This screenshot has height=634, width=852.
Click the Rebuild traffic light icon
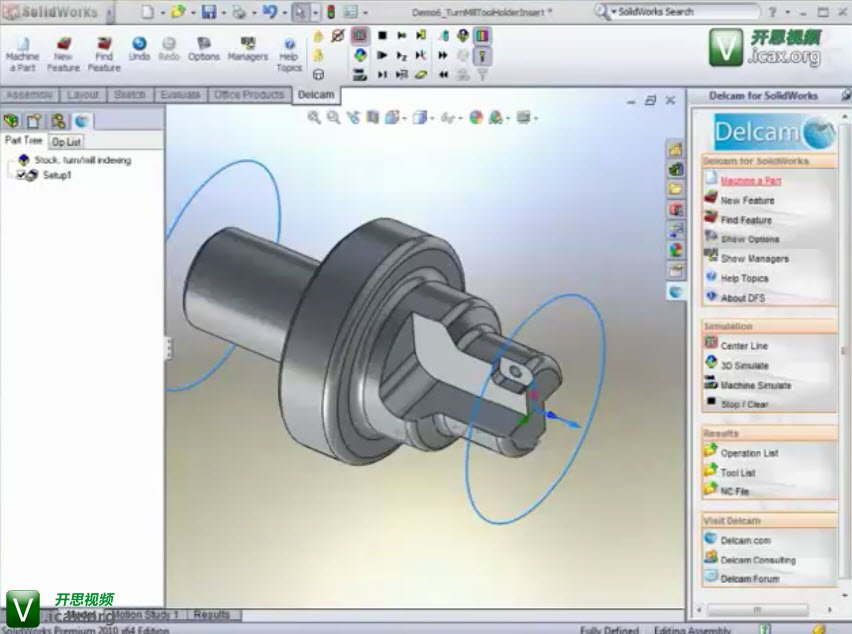coord(331,12)
